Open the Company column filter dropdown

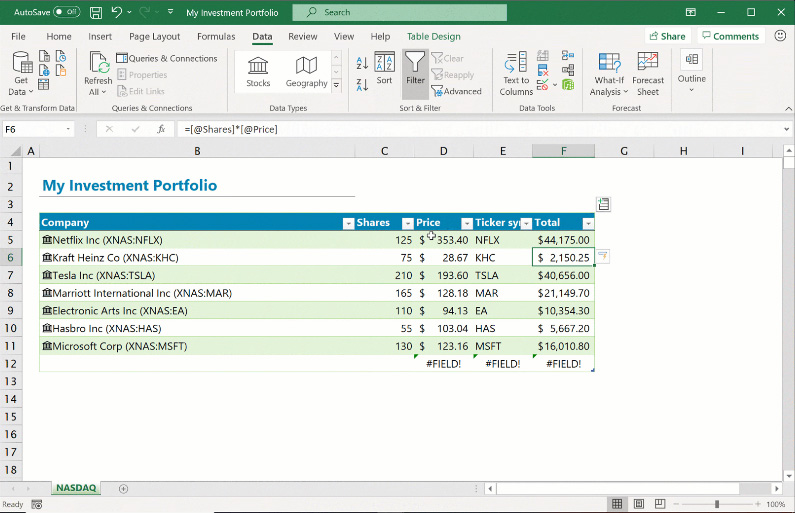[x=348, y=224]
